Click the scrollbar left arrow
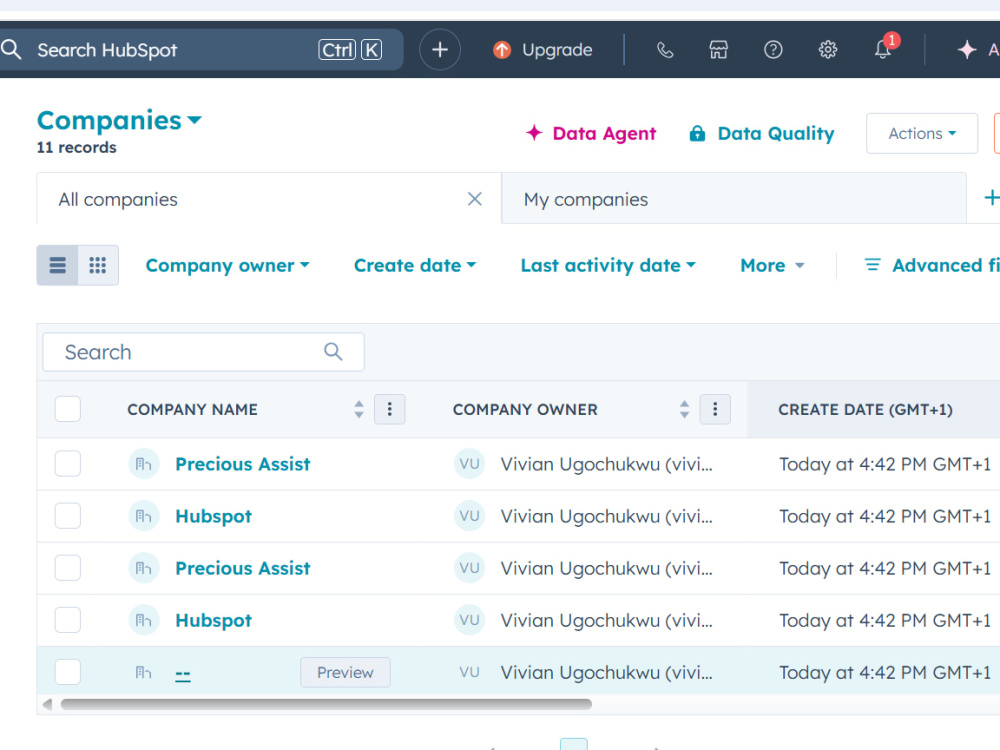Viewport: 1000px width, 750px height. 47,704
